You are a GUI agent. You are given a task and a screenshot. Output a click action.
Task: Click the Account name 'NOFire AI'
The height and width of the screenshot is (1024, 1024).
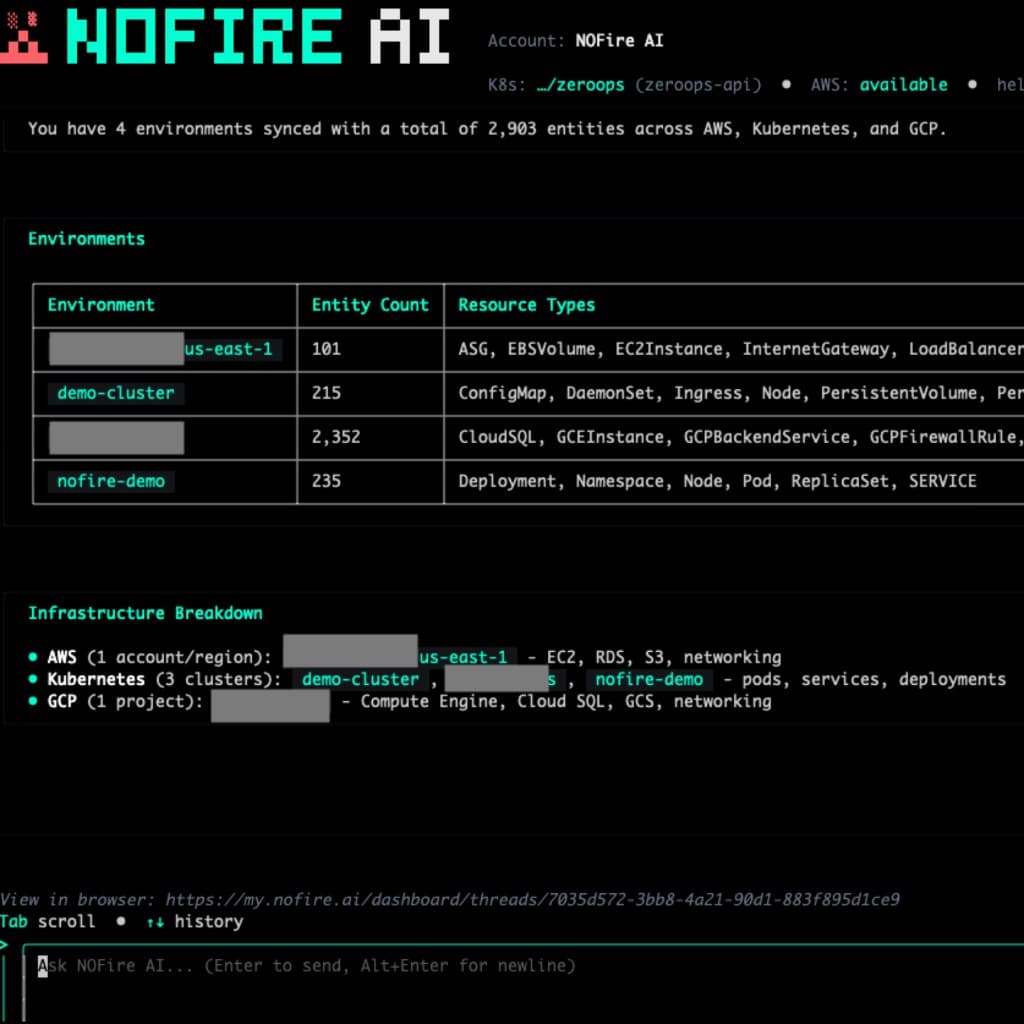pos(619,40)
